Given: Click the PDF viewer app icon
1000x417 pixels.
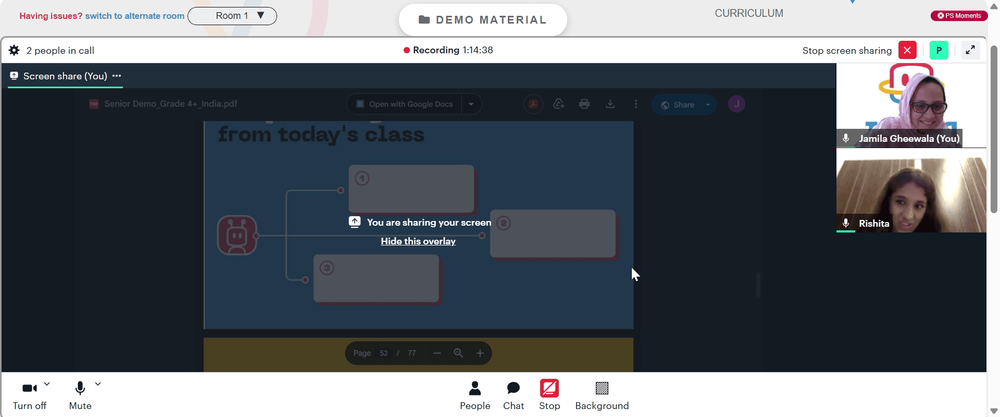Looking at the screenshot, I should tap(533, 104).
